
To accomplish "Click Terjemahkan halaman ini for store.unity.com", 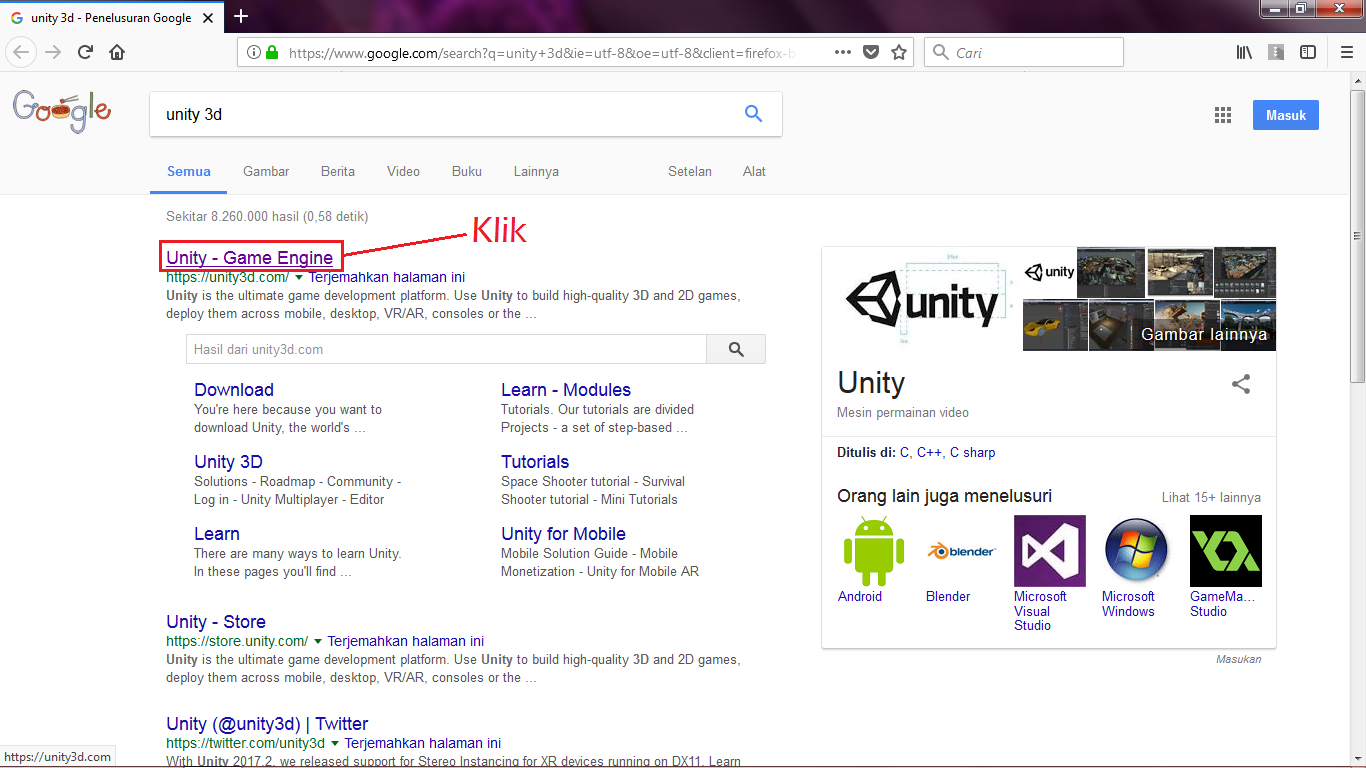I will (406, 641).
